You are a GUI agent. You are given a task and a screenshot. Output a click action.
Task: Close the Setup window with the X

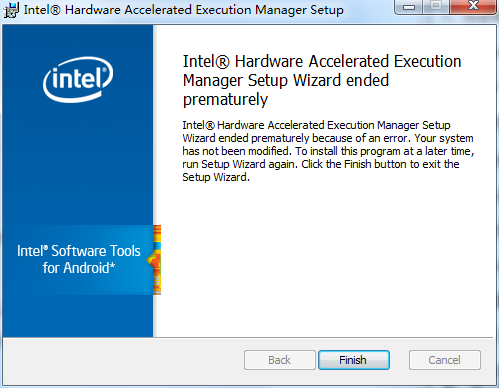point(473,7)
